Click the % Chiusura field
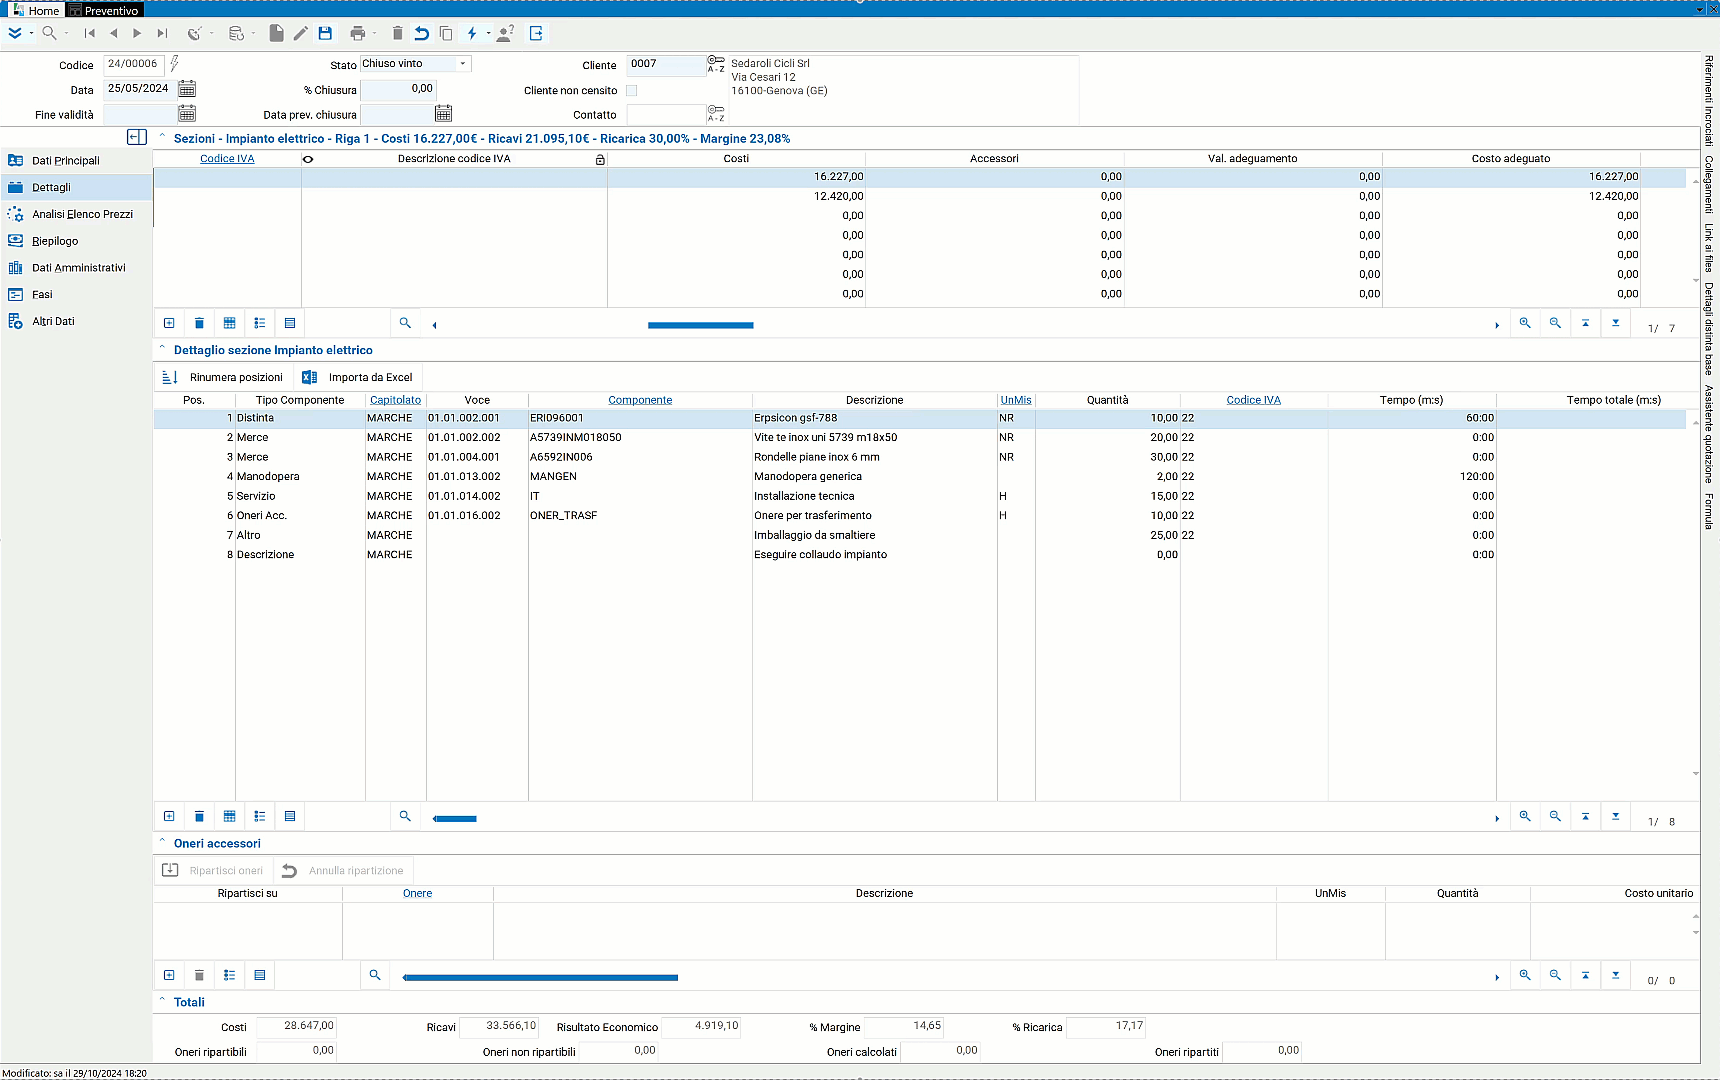Viewport: 1720px width, 1080px height. (x=398, y=89)
